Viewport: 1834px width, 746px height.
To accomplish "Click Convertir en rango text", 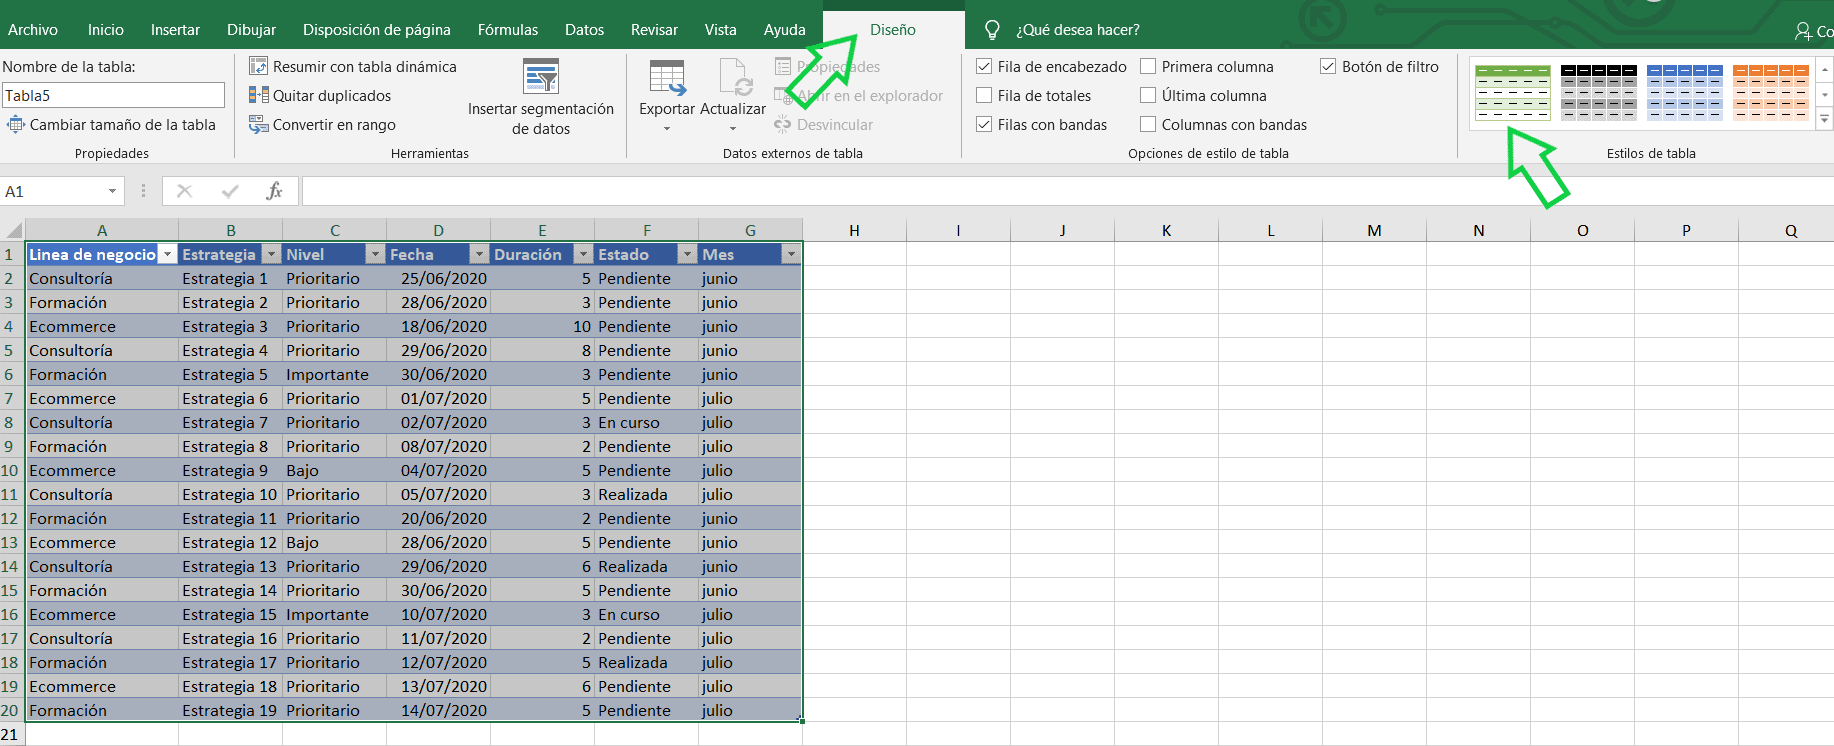I will (x=334, y=124).
